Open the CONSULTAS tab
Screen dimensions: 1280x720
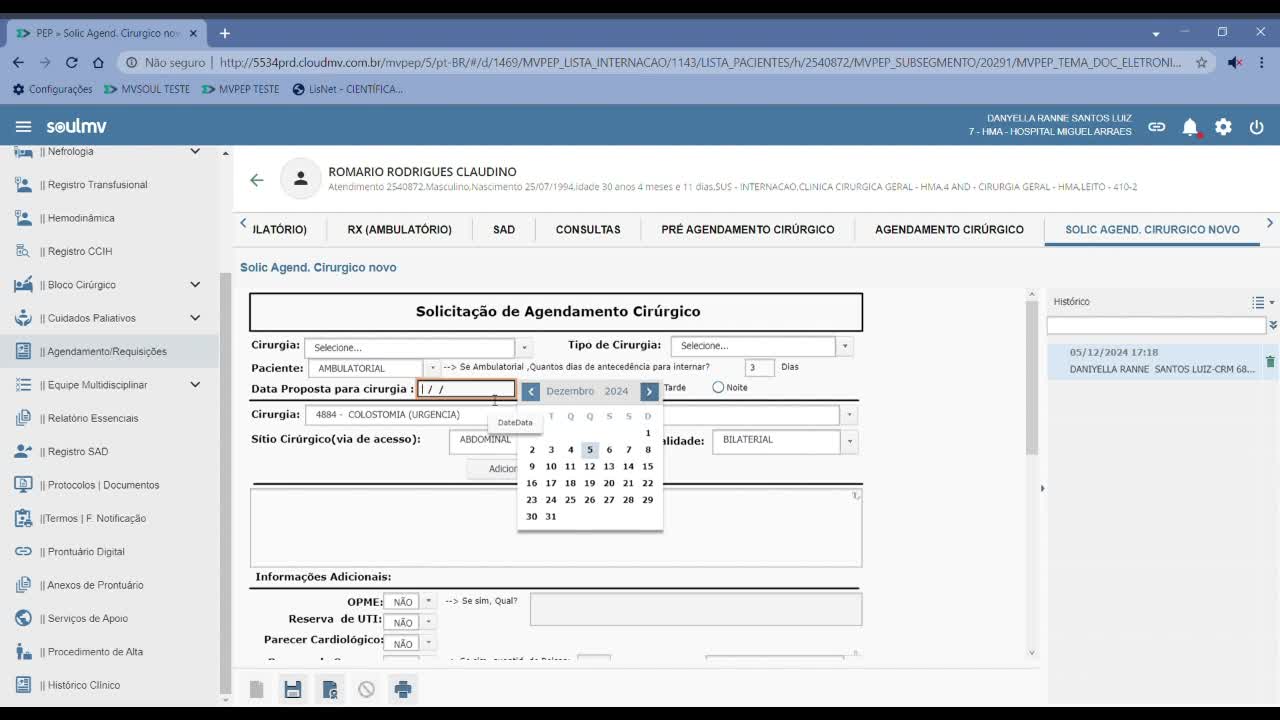point(588,229)
